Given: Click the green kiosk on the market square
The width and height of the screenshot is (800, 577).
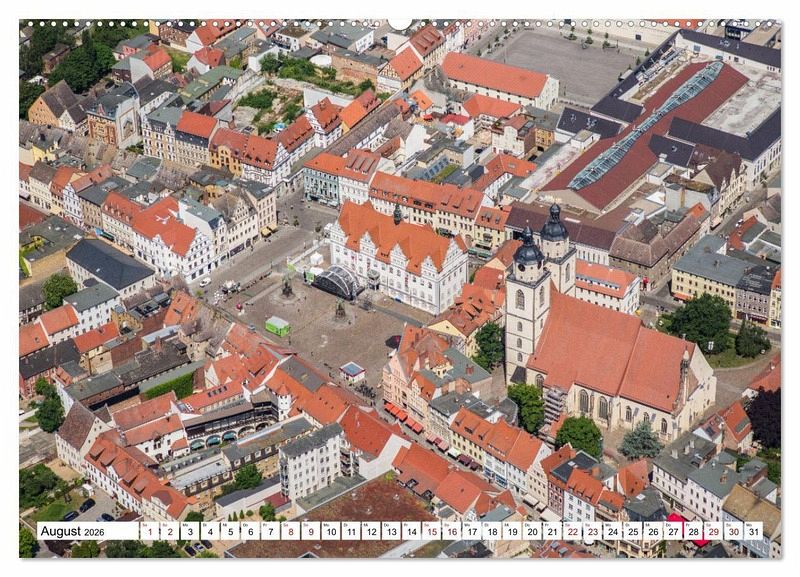Looking at the screenshot, I should click(278, 326).
